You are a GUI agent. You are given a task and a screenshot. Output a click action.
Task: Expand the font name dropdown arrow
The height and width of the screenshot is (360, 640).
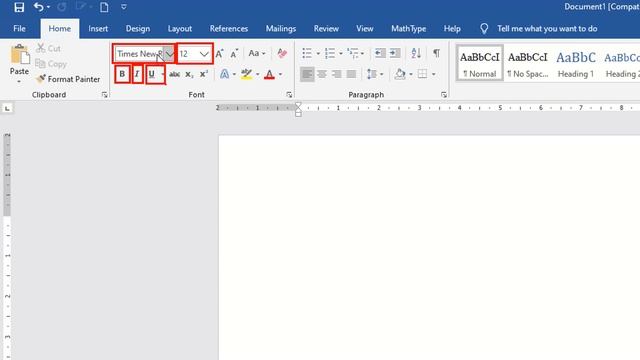169,53
